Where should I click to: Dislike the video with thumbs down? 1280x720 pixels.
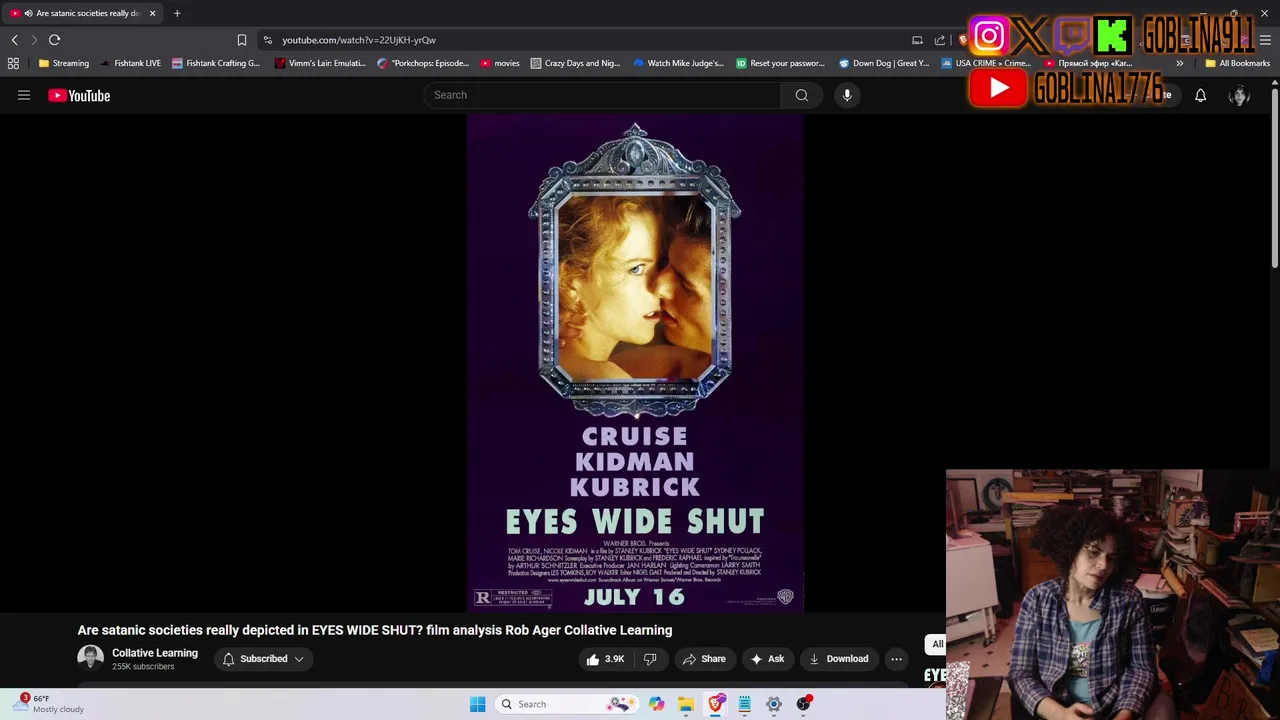tap(650, 659)
